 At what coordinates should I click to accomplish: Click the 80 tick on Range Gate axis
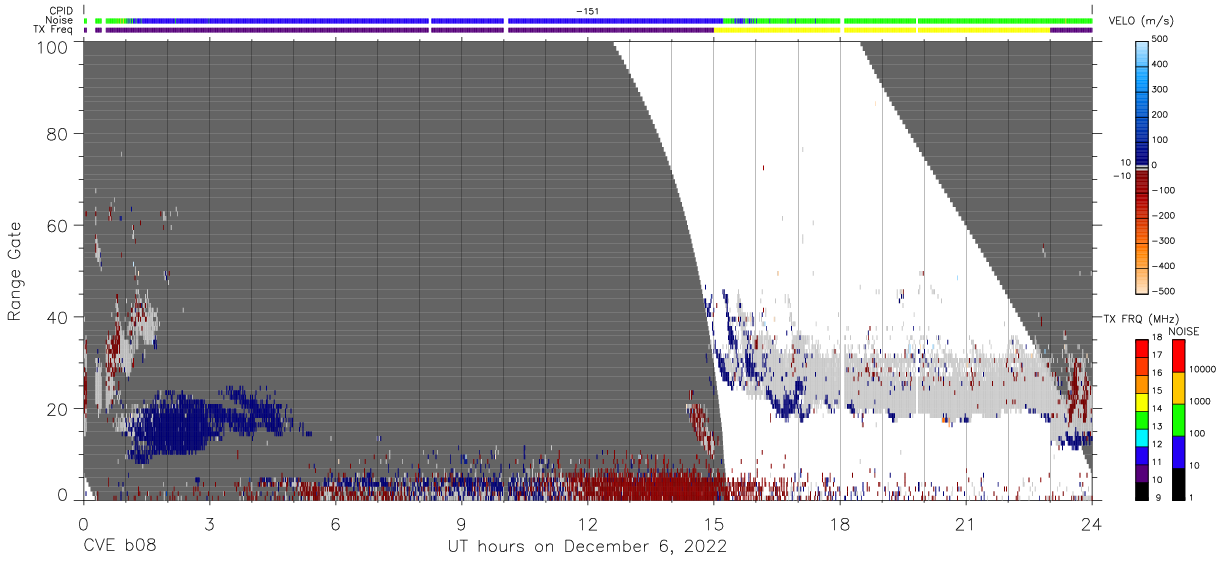click(x=57, y=133)
